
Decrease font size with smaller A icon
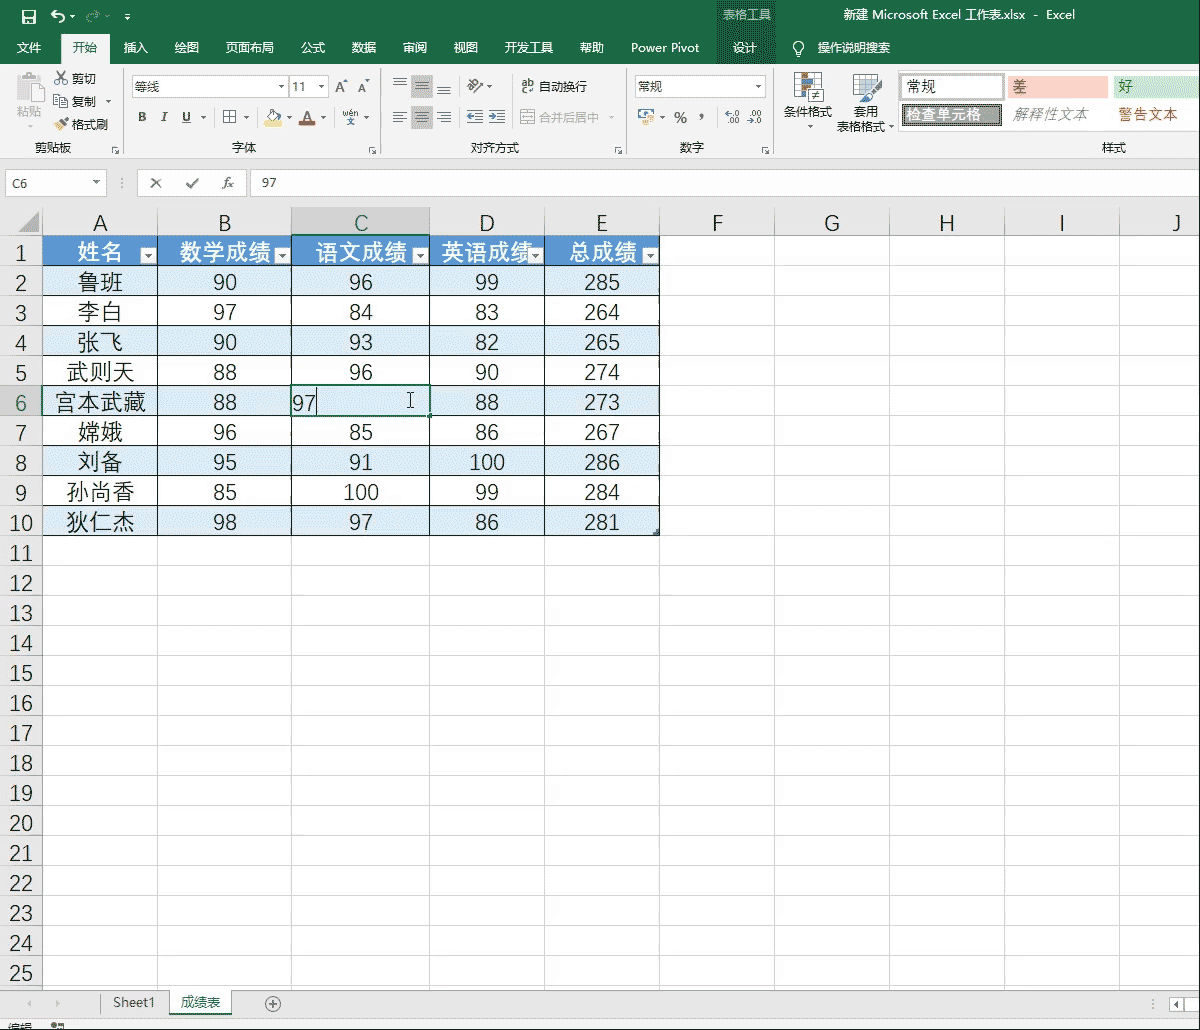click(x=364, y=87)
